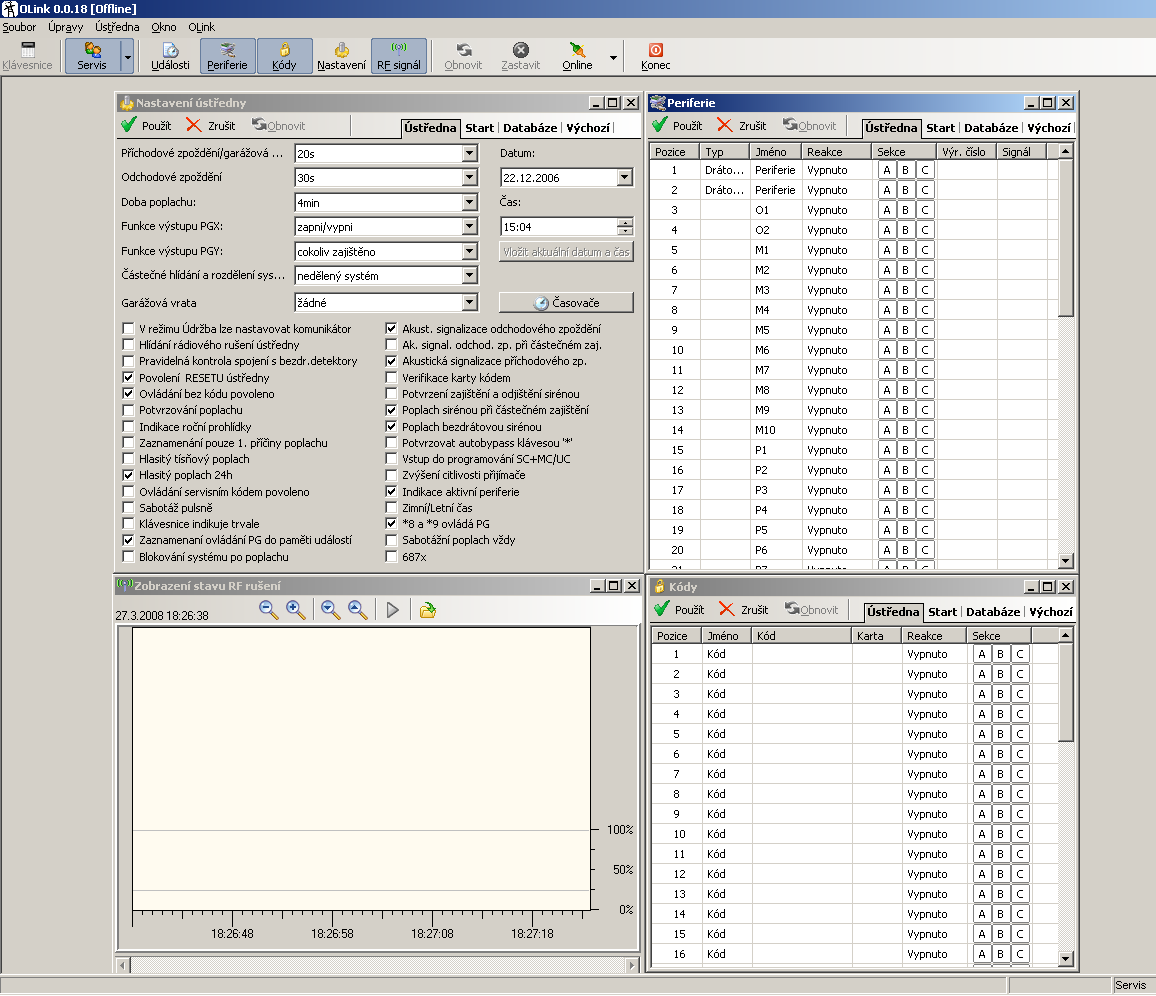Open the Události toolbar icon
The width and height of the screenshot is (1156, 996).
pos(170,56)
